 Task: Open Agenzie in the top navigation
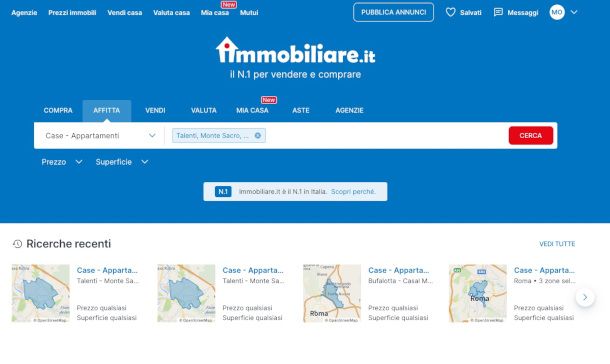point(24,12)
